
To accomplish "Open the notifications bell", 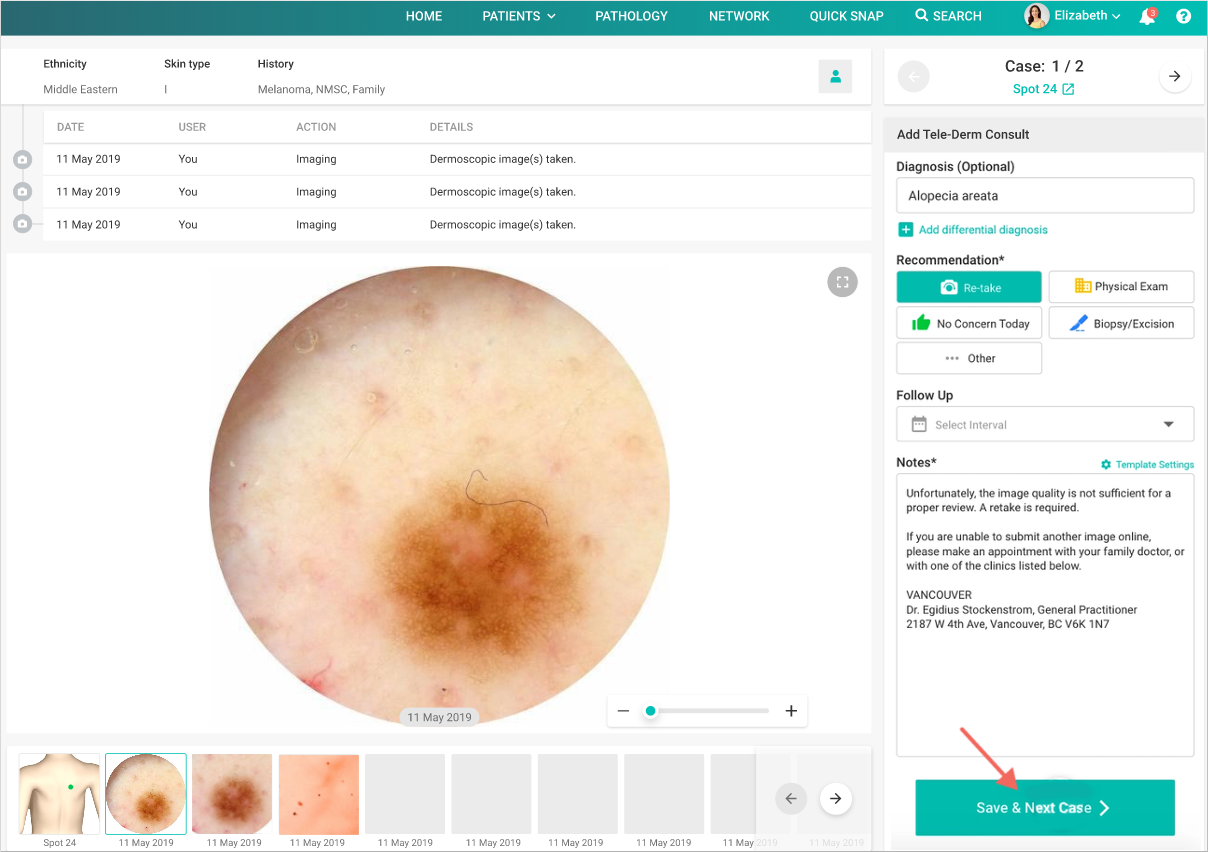I will pyautogui.click(x=1147, y=16).
